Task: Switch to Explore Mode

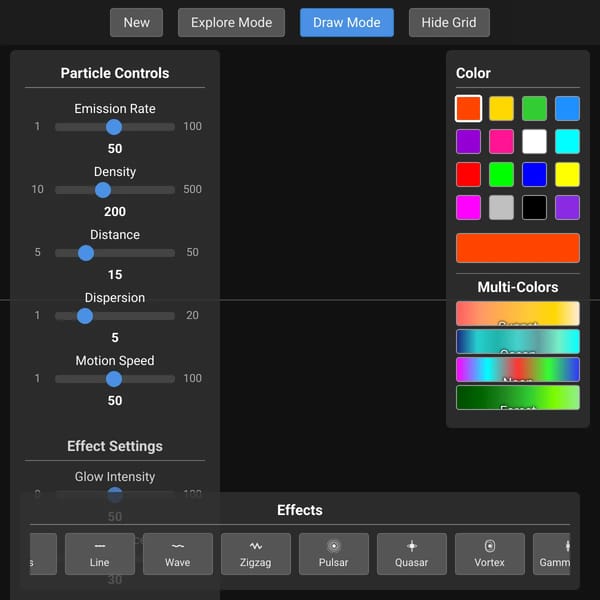Action: [231, 23]
